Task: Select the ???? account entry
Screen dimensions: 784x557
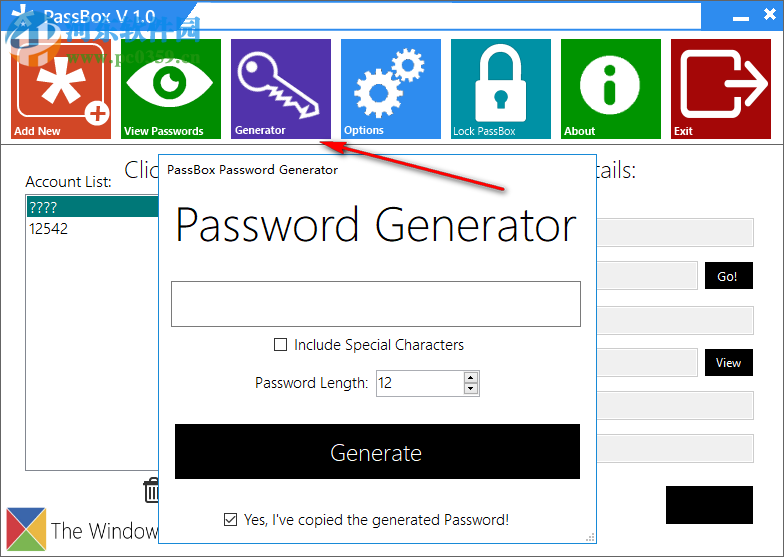Action: (90, 207)
